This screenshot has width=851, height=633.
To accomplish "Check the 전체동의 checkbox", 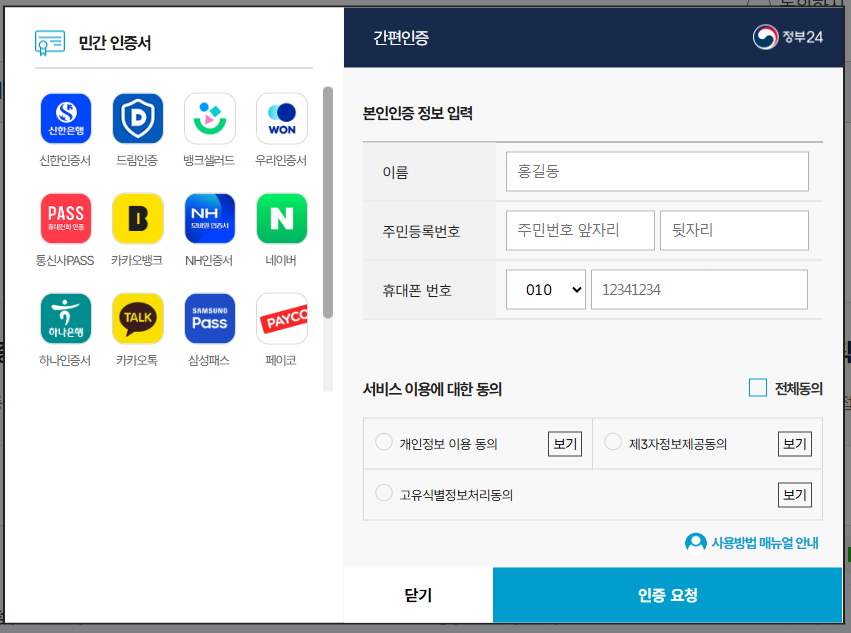I will coord(758,388).
